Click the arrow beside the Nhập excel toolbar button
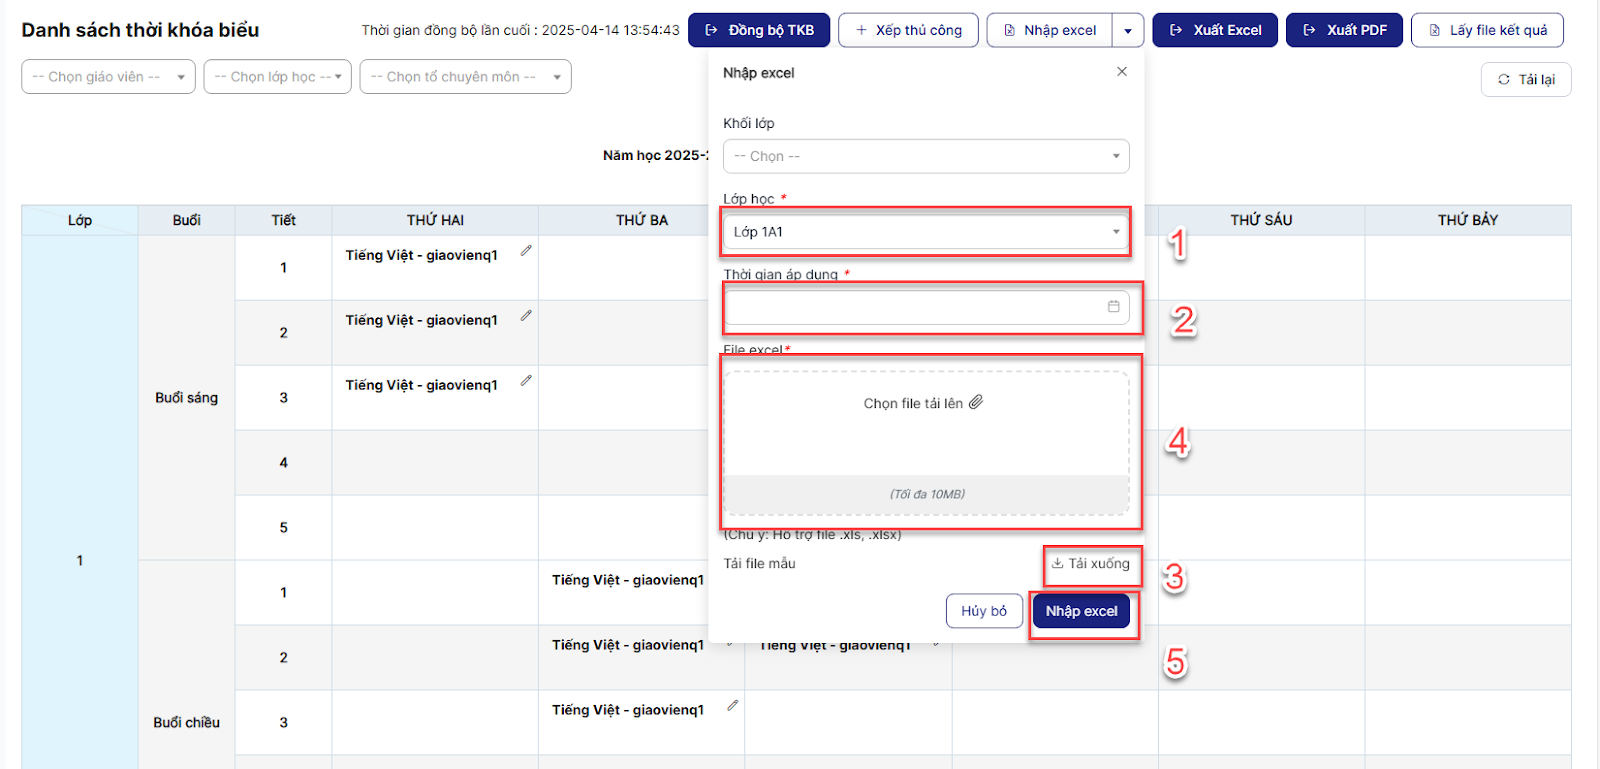Viewport: 1600px width, 769px height. pyautogui.click(x=1128, y=31)
